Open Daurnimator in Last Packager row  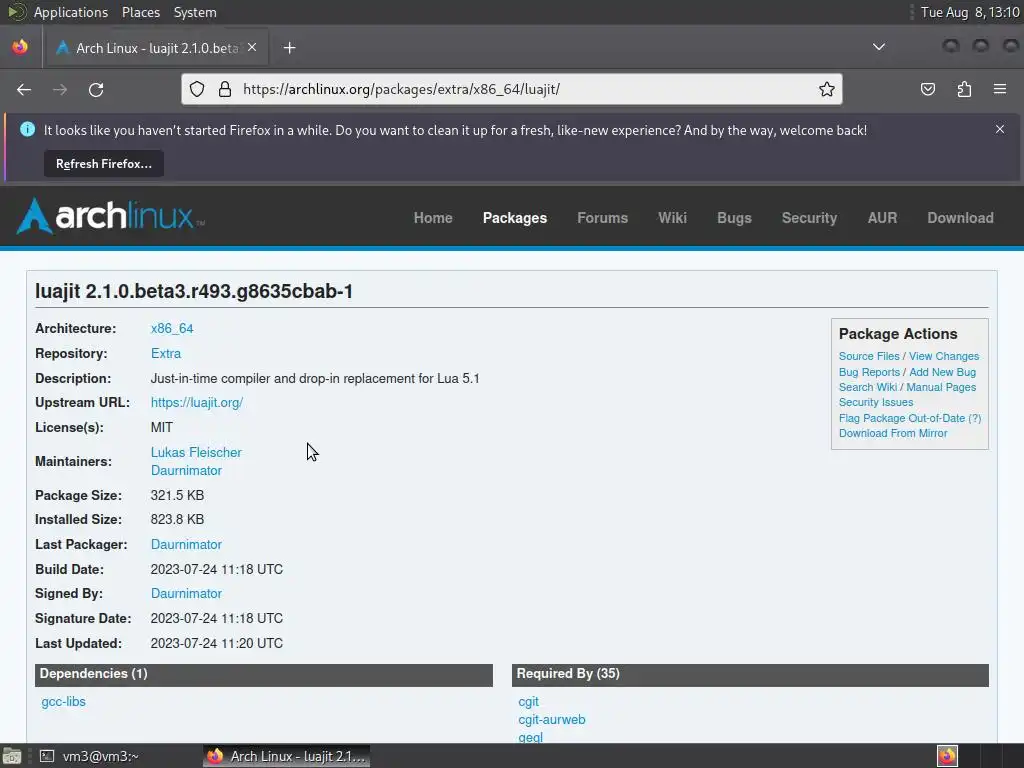pos(186,545)
